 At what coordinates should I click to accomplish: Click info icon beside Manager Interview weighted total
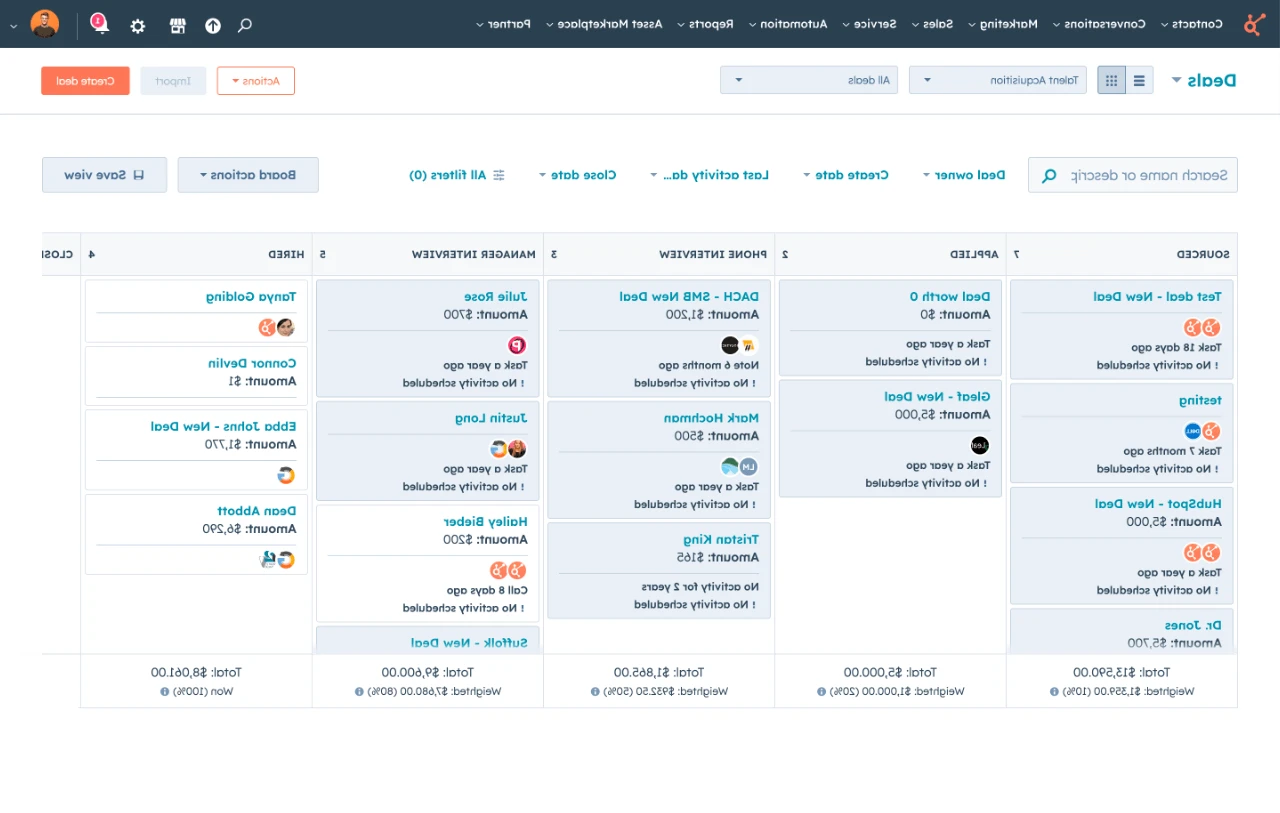tap(359, 691)
